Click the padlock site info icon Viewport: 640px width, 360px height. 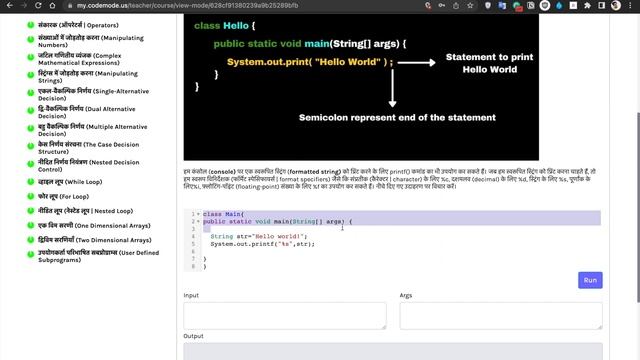70,6
